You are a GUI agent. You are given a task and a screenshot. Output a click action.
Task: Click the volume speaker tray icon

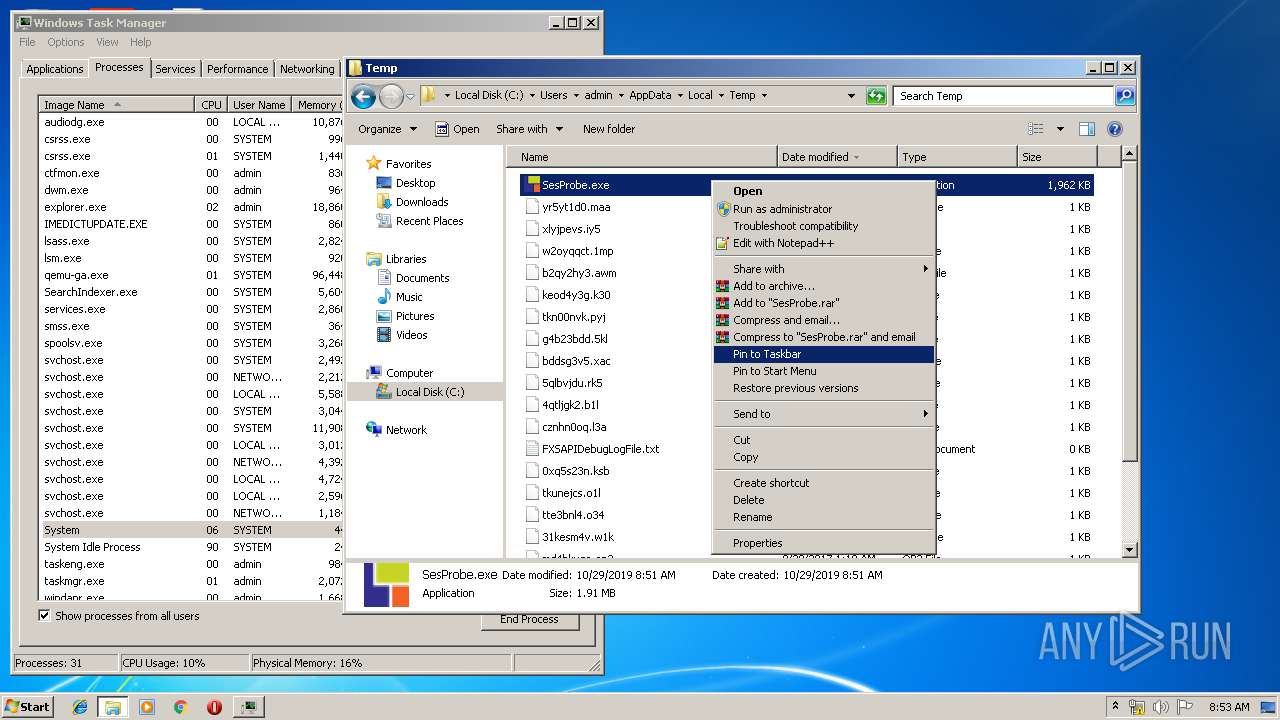point(1160,707)
